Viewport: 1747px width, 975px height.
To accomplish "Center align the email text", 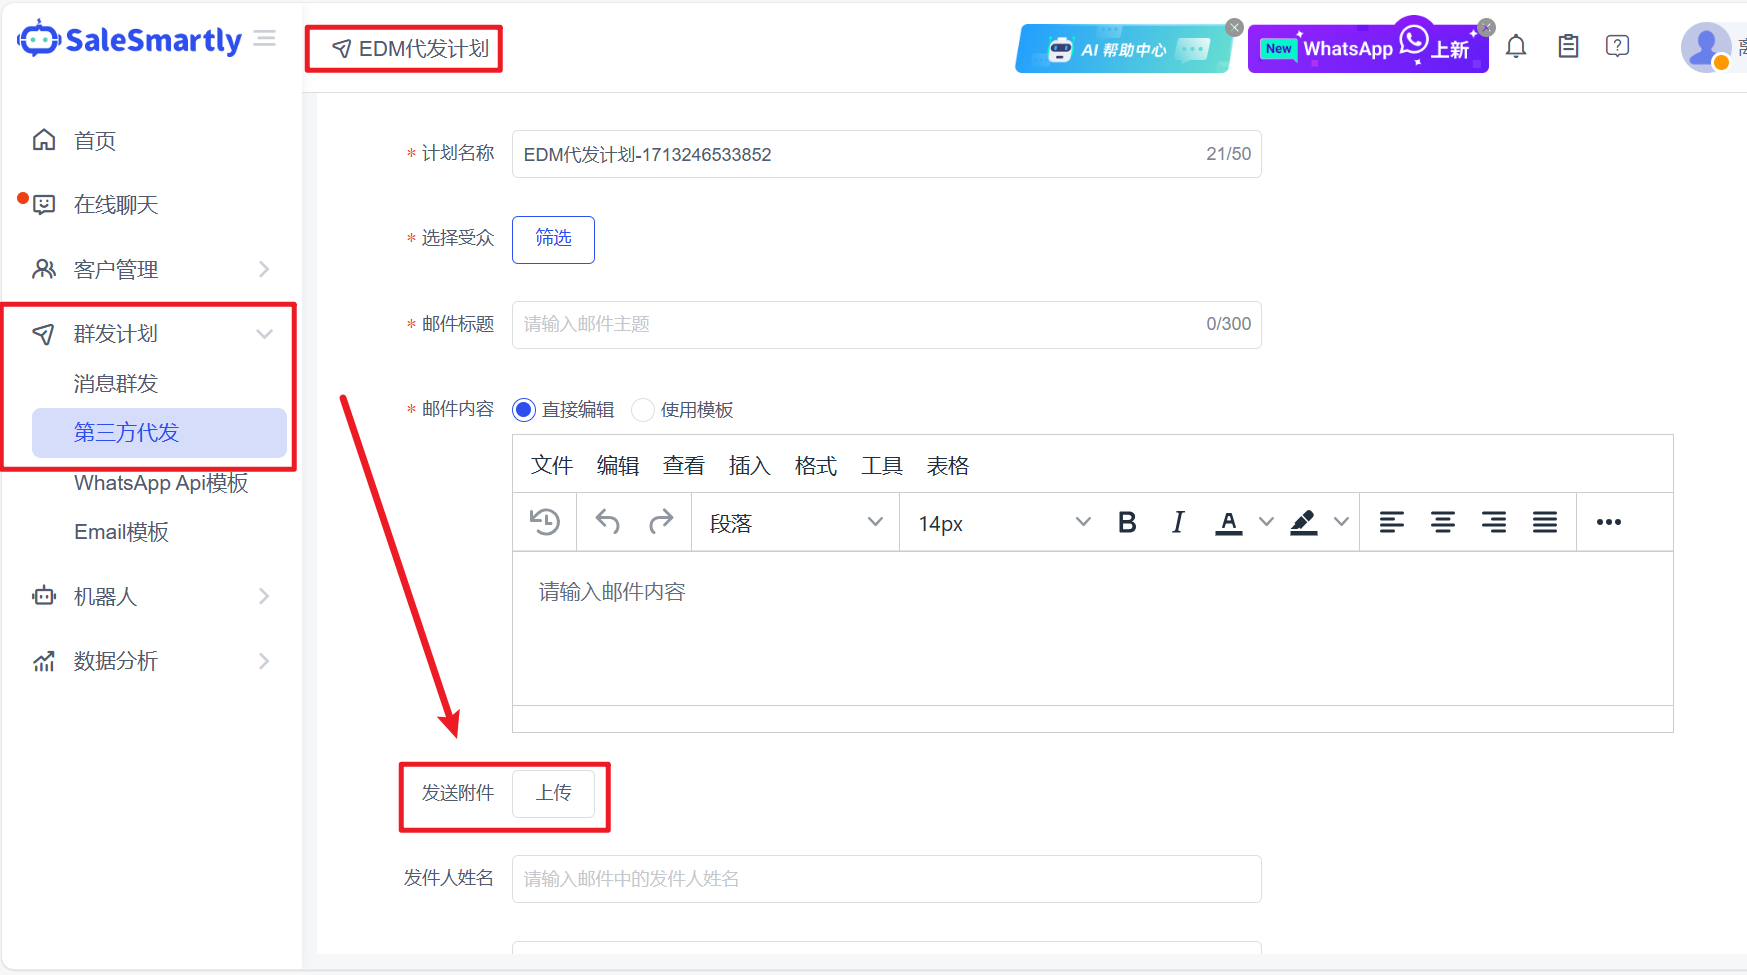I will [1442, 522].
